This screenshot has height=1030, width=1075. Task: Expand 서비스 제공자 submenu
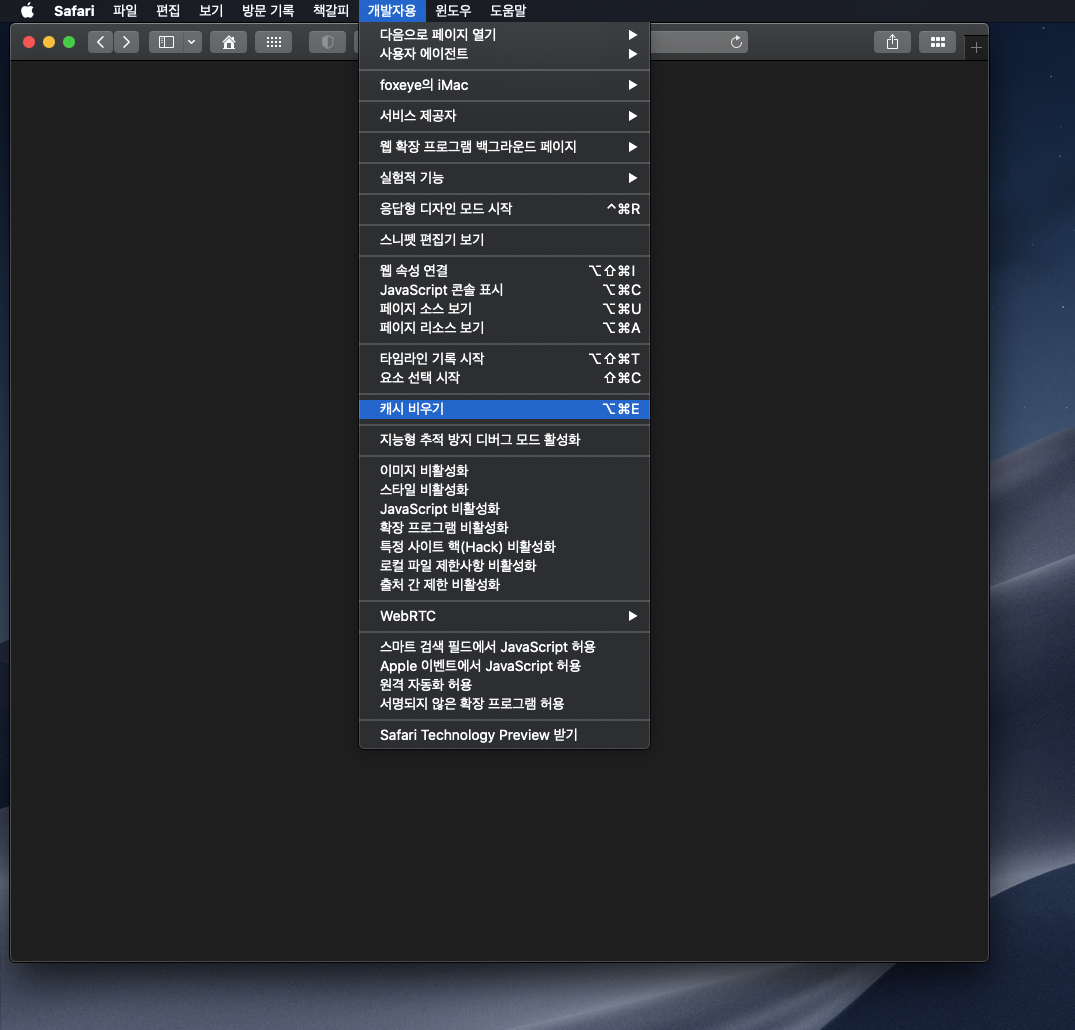pyautogui.click(x=505, y=116)
